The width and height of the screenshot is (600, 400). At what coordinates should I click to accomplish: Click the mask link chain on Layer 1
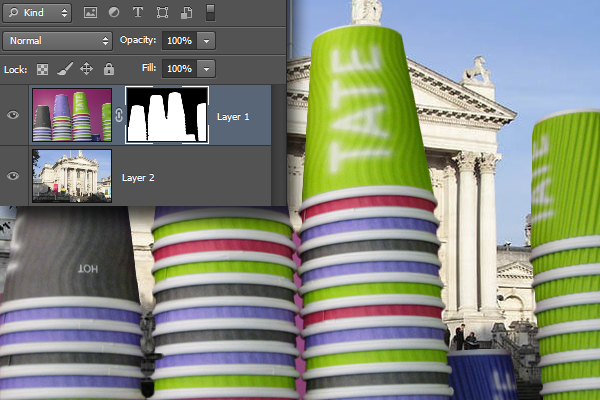pos(118,115)
